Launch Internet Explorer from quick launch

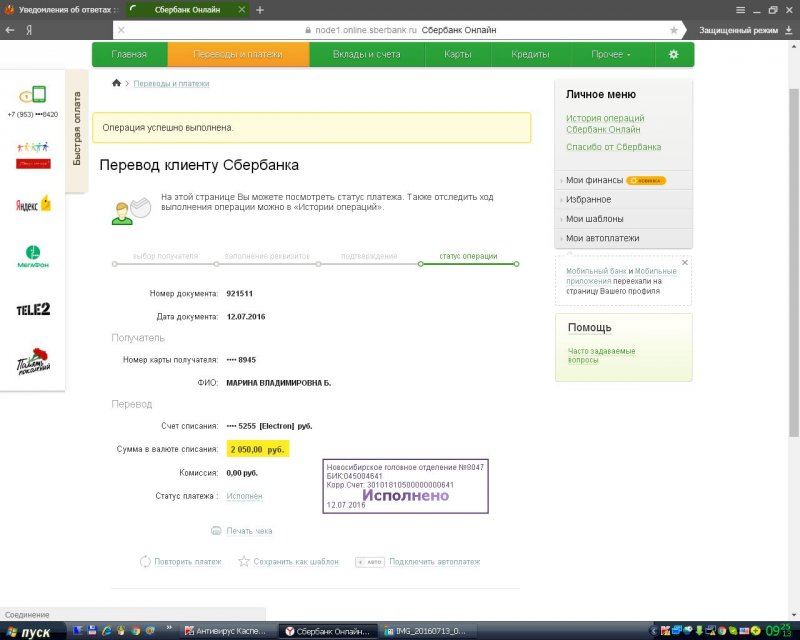pos(107,631)
